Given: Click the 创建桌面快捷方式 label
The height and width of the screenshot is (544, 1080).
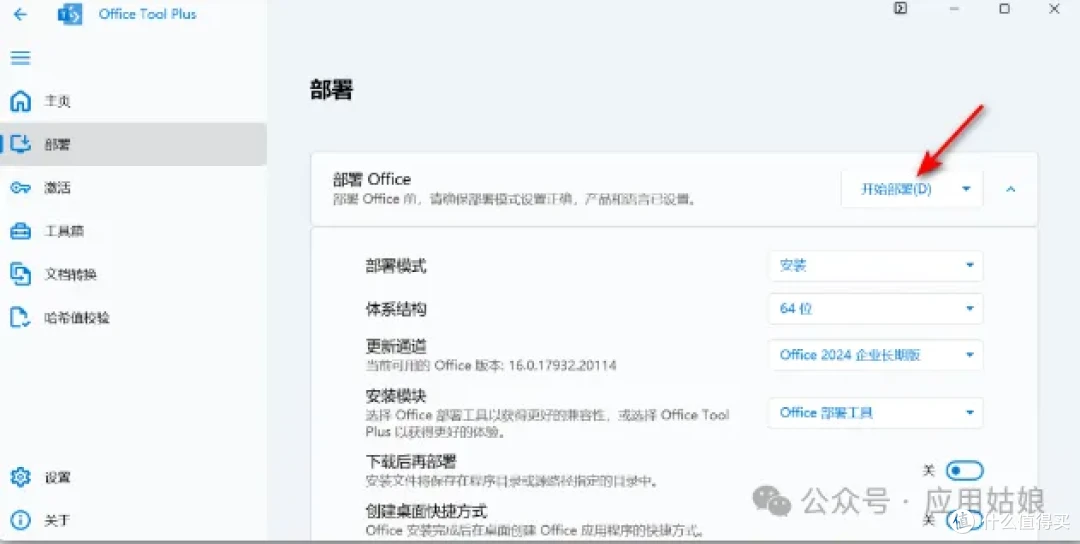Looking at the screenshot, I should (x=426, y=511).
